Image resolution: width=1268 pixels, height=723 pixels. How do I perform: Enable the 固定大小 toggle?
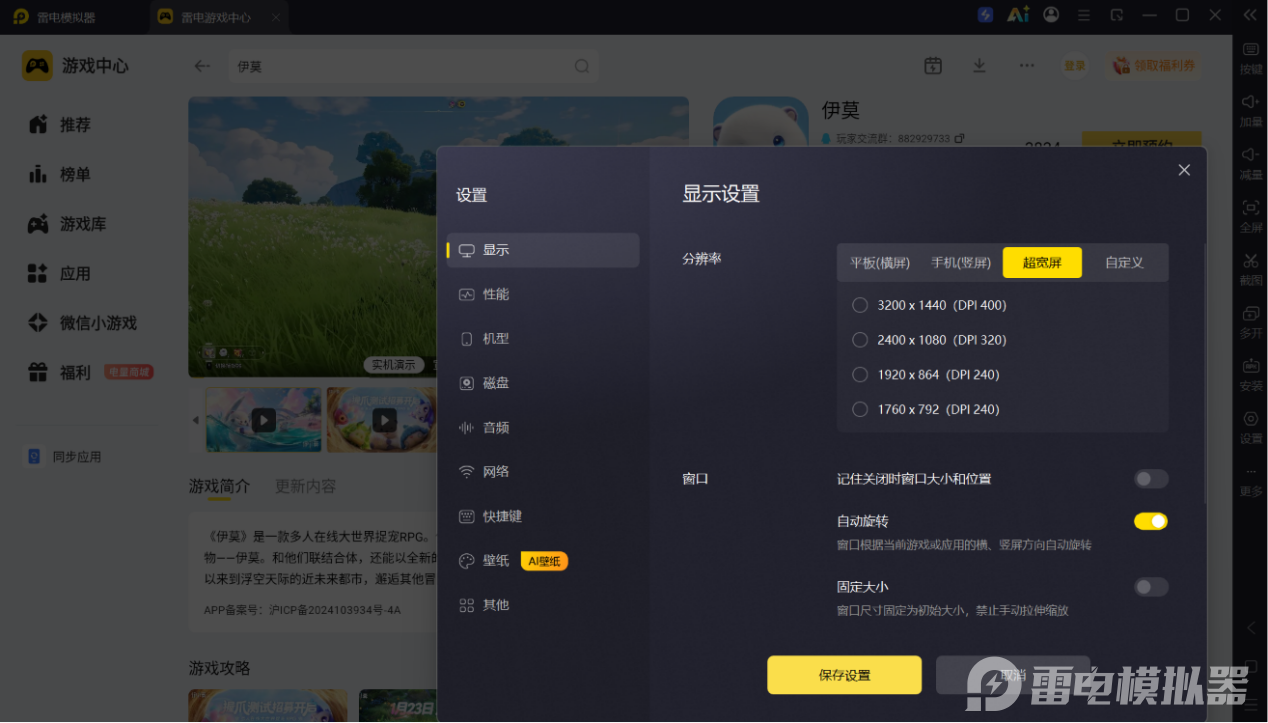coord(1151,587)
